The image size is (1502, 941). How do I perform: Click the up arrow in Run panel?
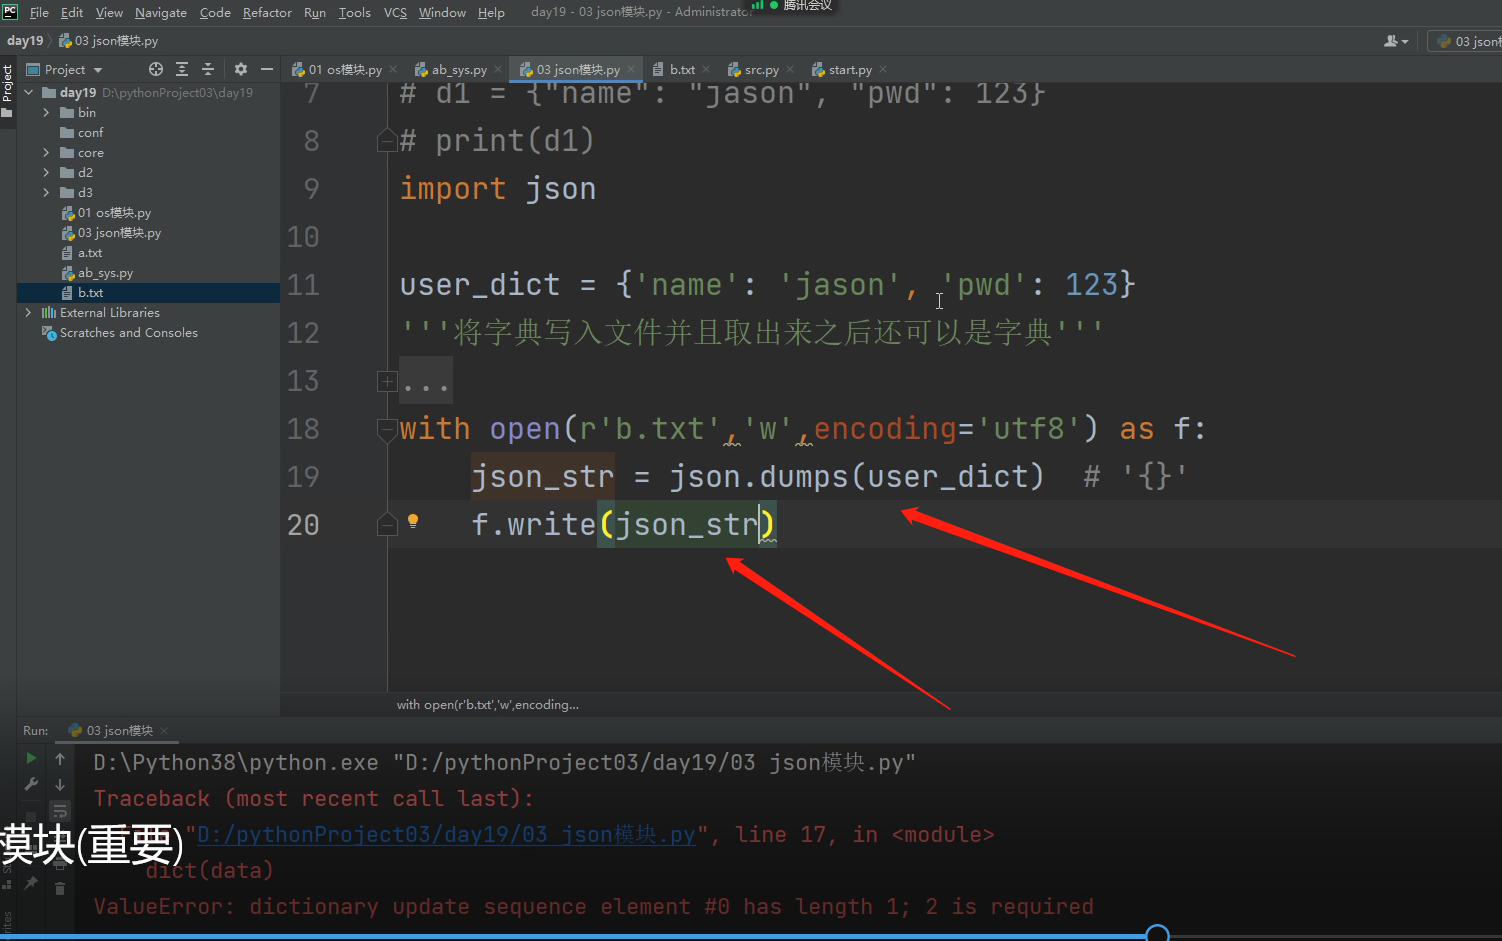[x=60, y=759]
